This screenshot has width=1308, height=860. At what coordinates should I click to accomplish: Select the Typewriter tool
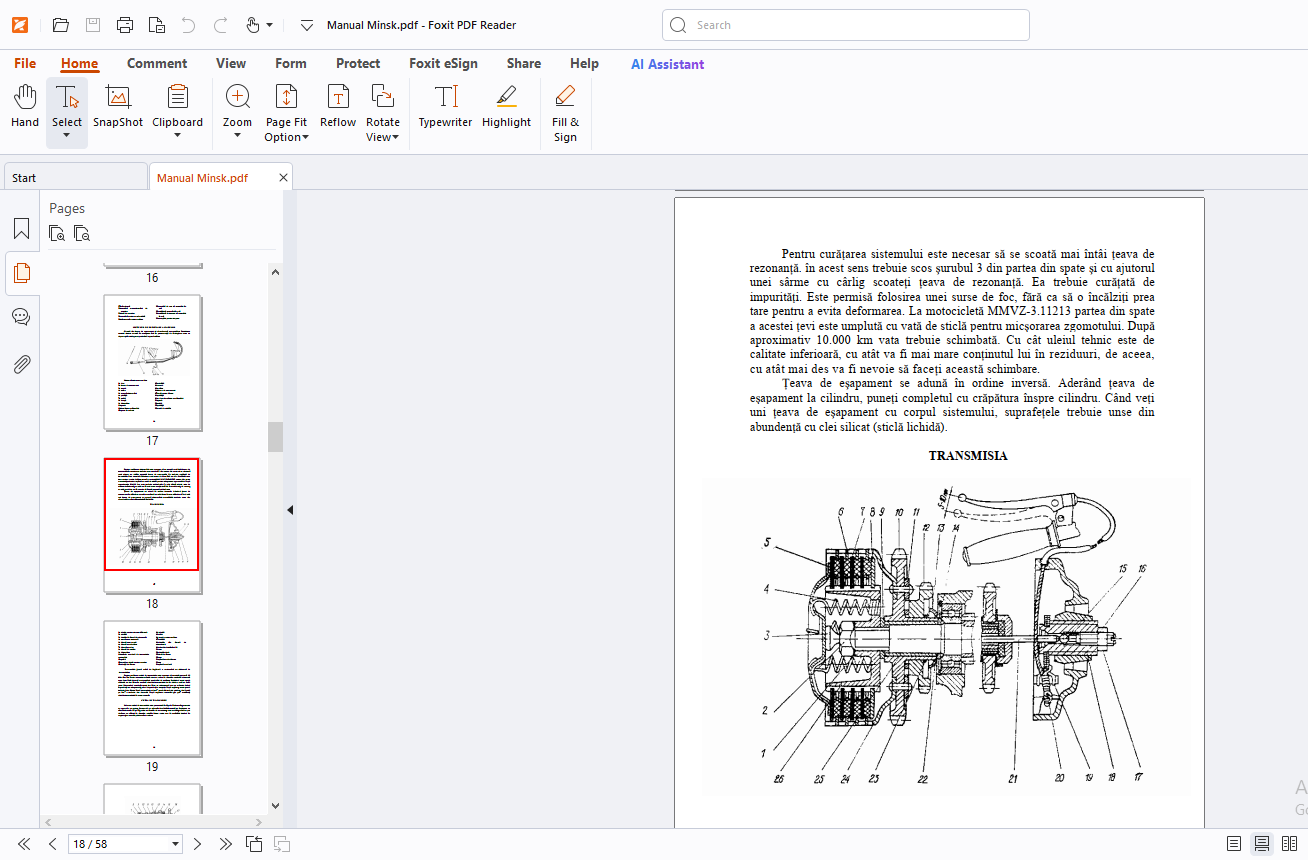[x=445, y=106]
